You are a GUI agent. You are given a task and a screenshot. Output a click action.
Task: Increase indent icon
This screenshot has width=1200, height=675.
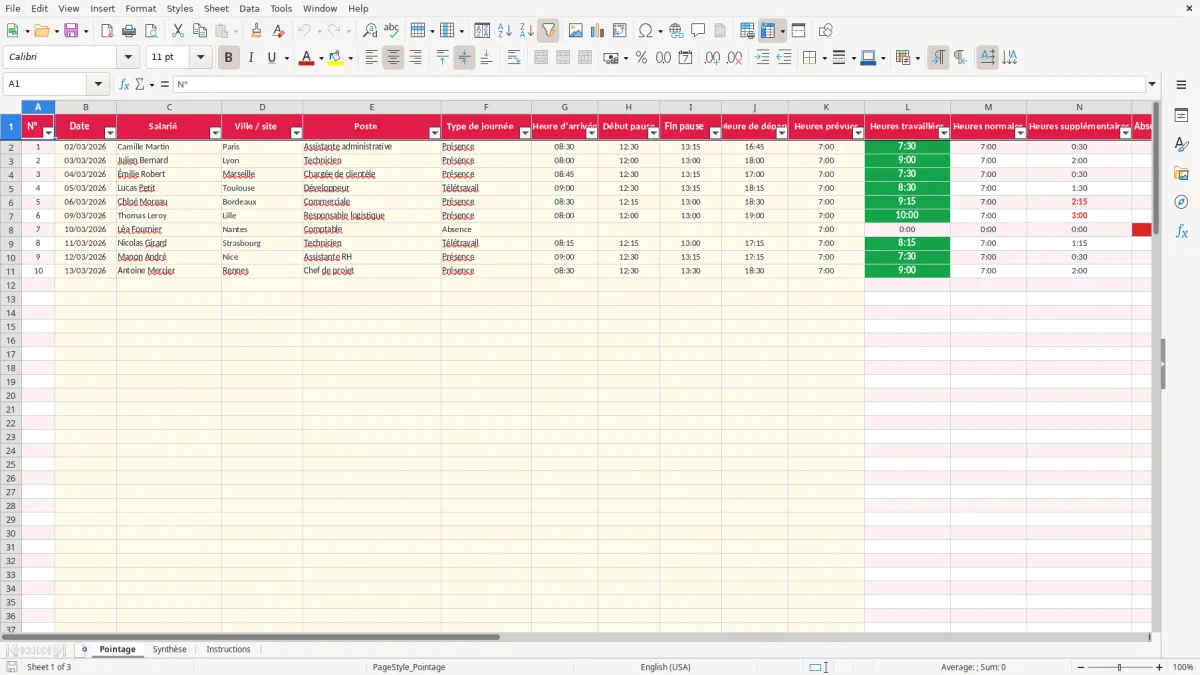click(762, 58)
